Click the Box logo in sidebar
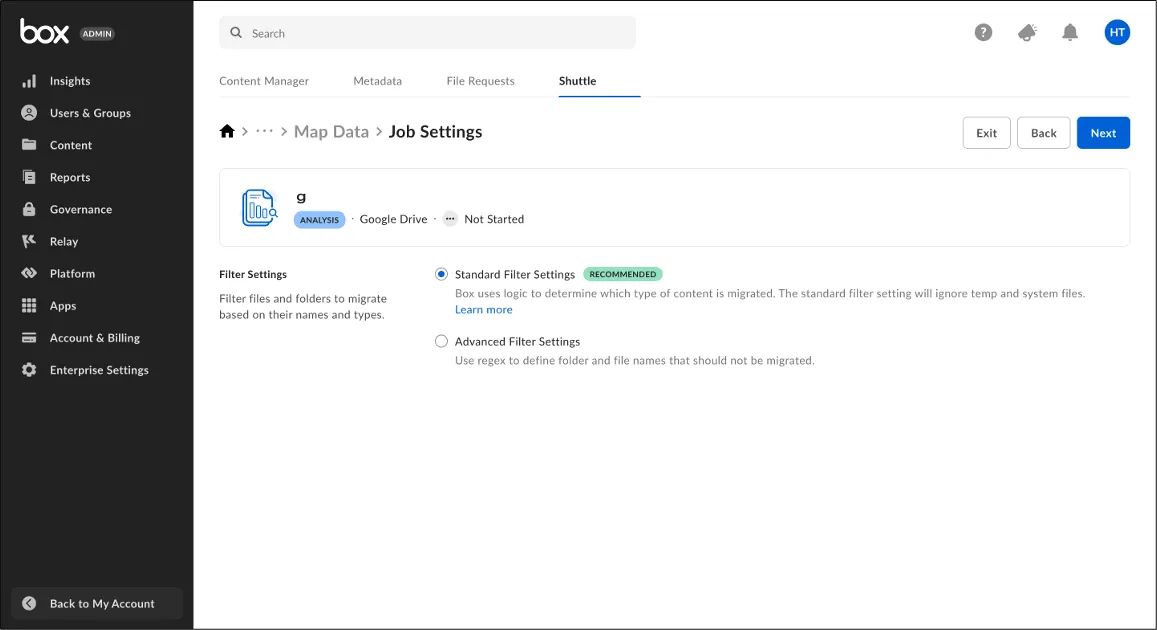Image resolution: width=1157 pixels, height=630 pixels. [x=45, y=32]
